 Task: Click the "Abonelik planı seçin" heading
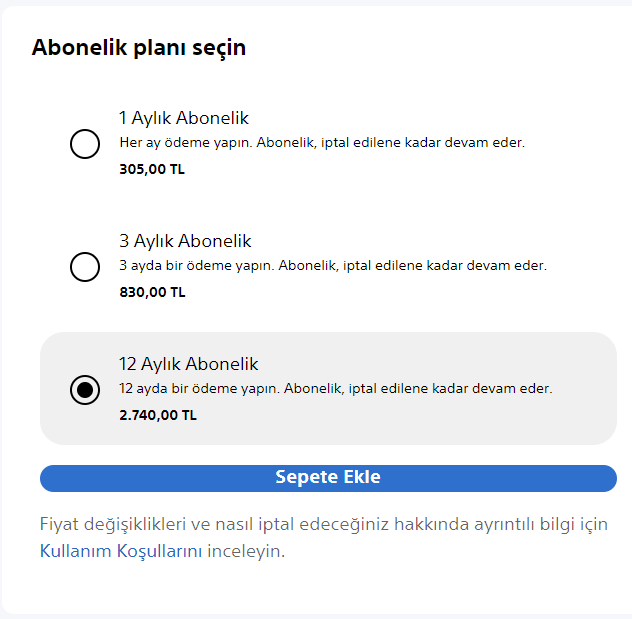[139, 47]
